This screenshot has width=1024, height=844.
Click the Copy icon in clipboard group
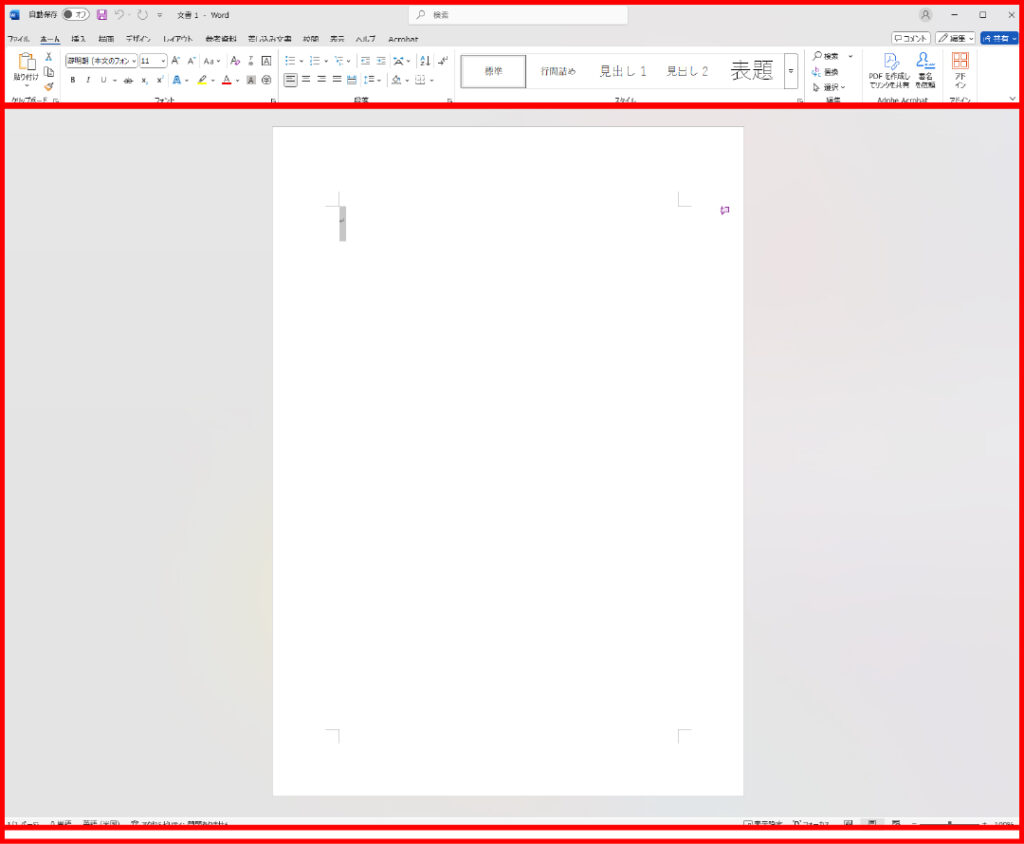(48, 72)
